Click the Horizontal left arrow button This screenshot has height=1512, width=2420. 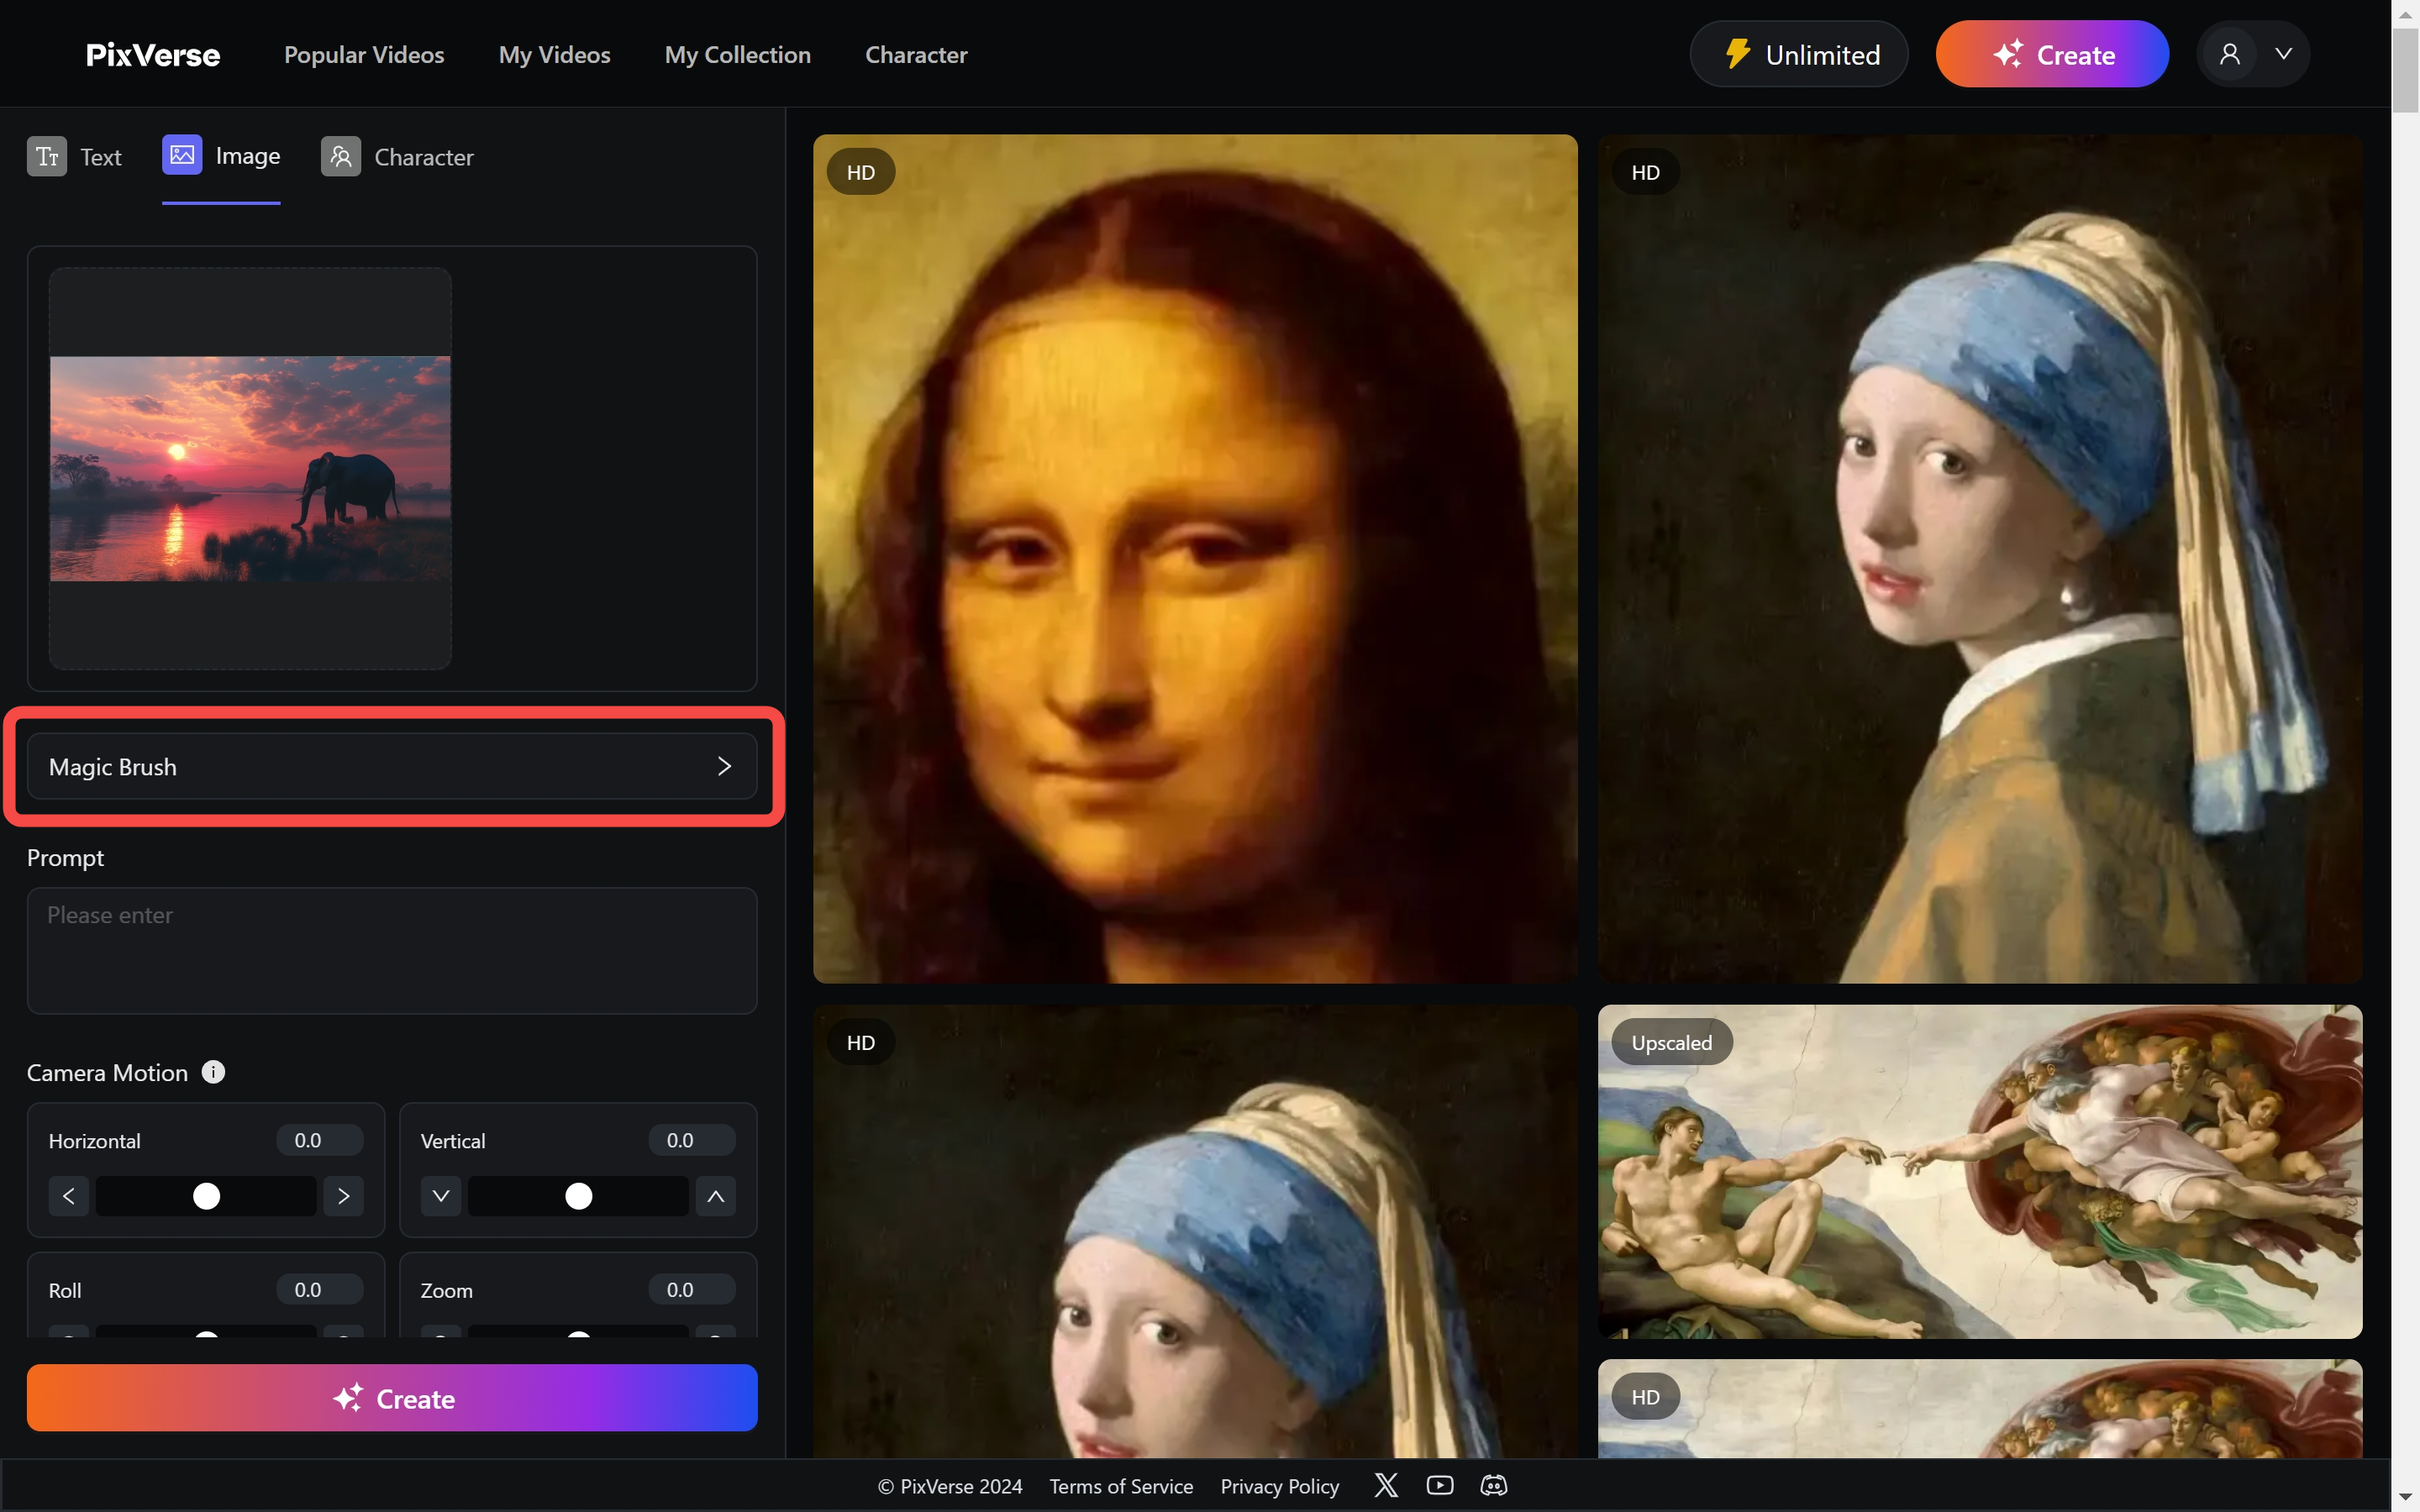(x=69, y=1196)
